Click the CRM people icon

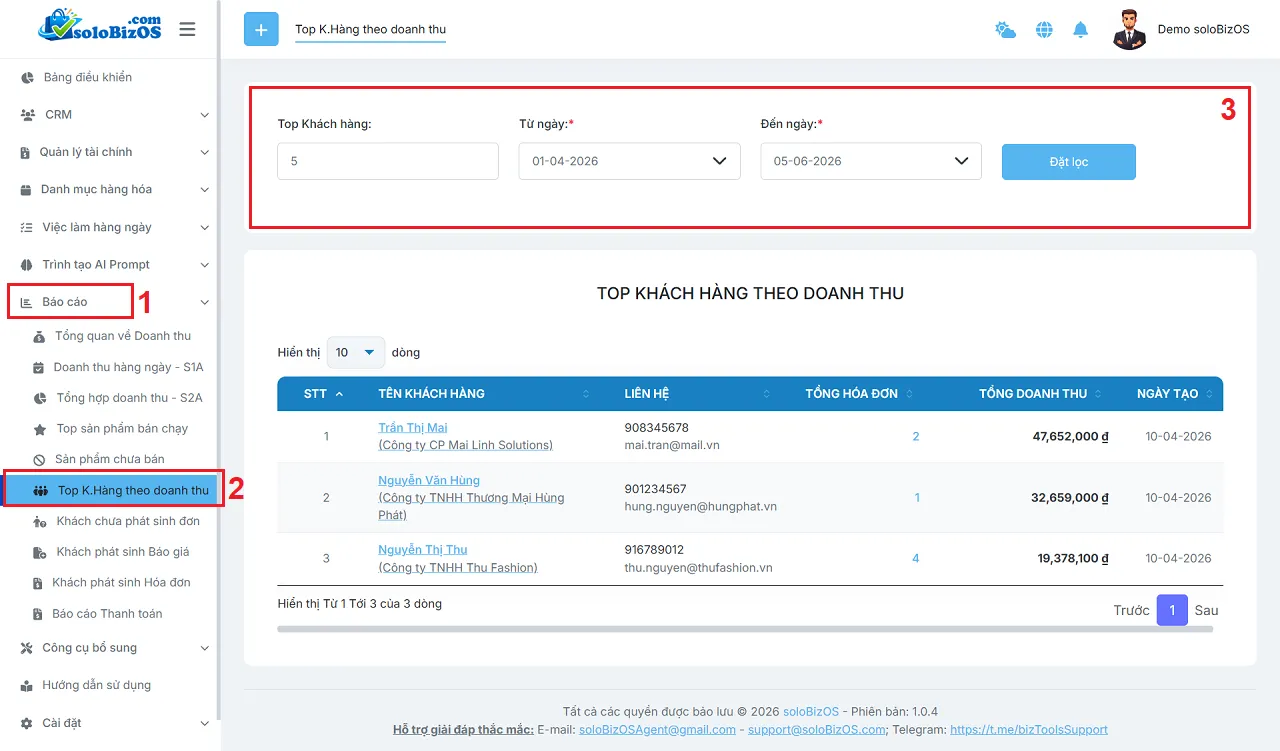28,115
